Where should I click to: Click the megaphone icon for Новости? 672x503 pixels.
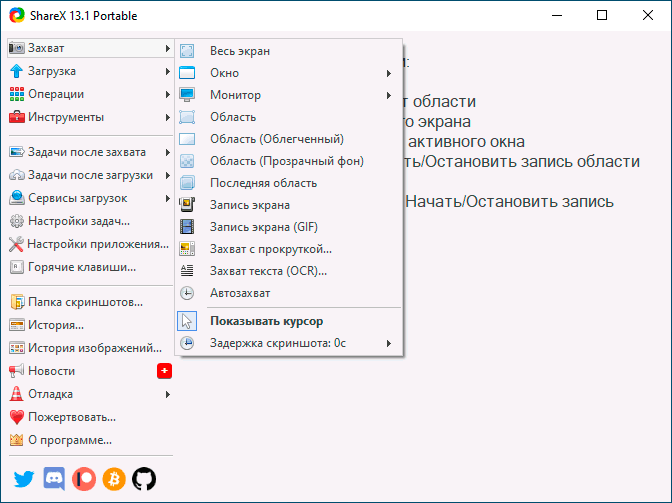click(17, 371)
